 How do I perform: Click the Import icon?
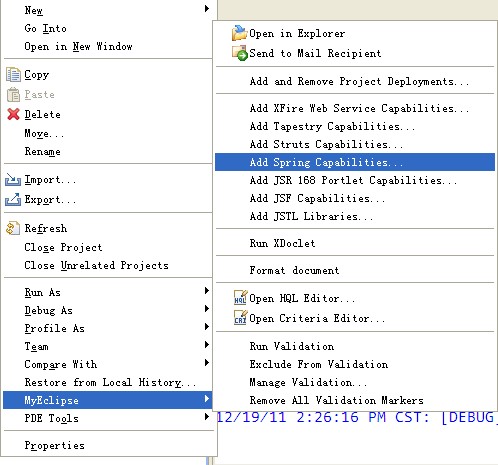pyautogui.click(x=13, y=180)
